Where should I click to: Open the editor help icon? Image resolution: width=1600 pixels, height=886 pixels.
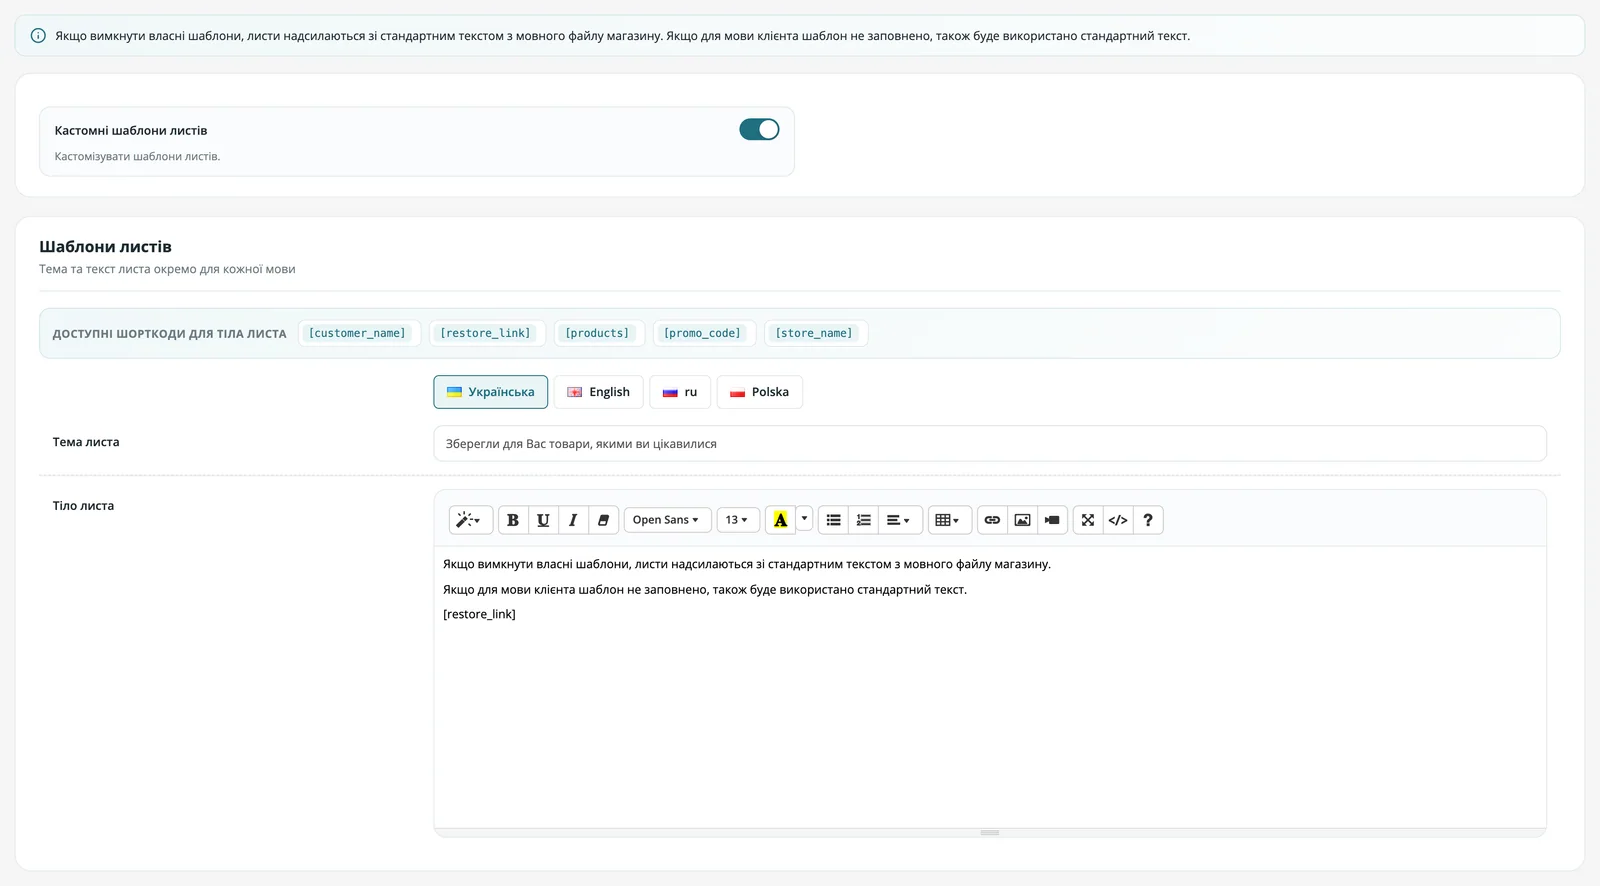(1148, 520)
